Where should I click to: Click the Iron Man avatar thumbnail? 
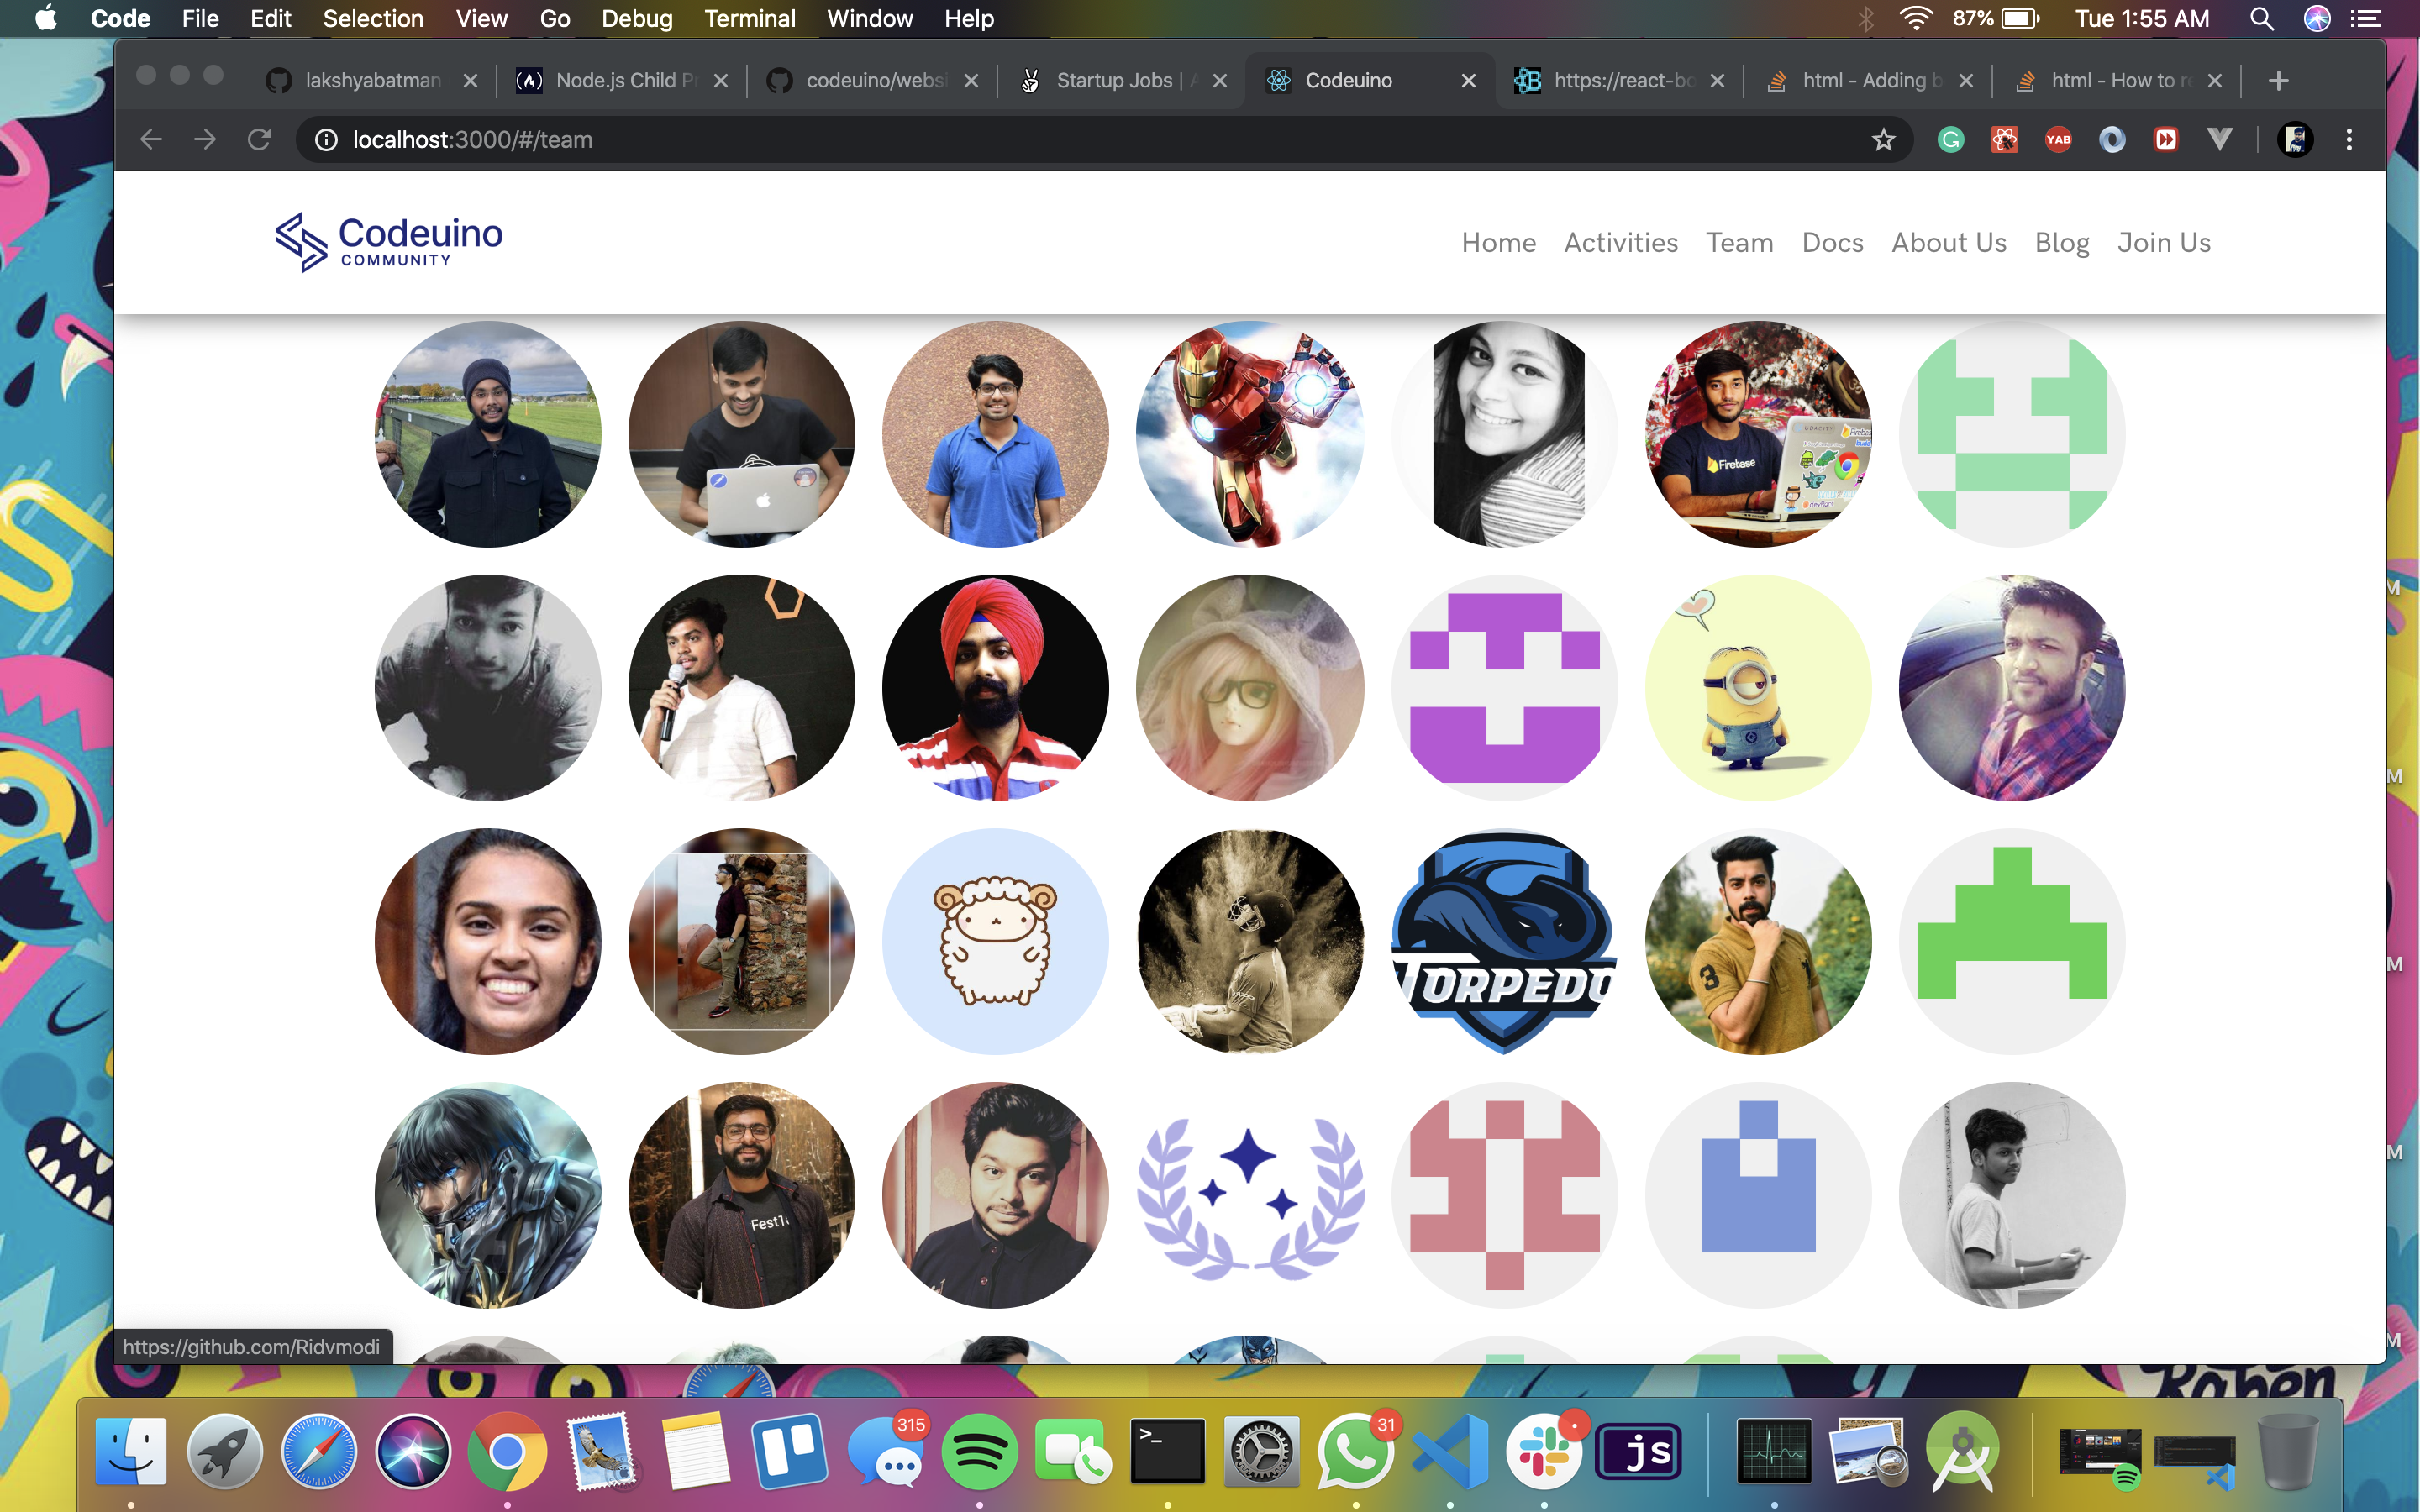coord(1249,434)
